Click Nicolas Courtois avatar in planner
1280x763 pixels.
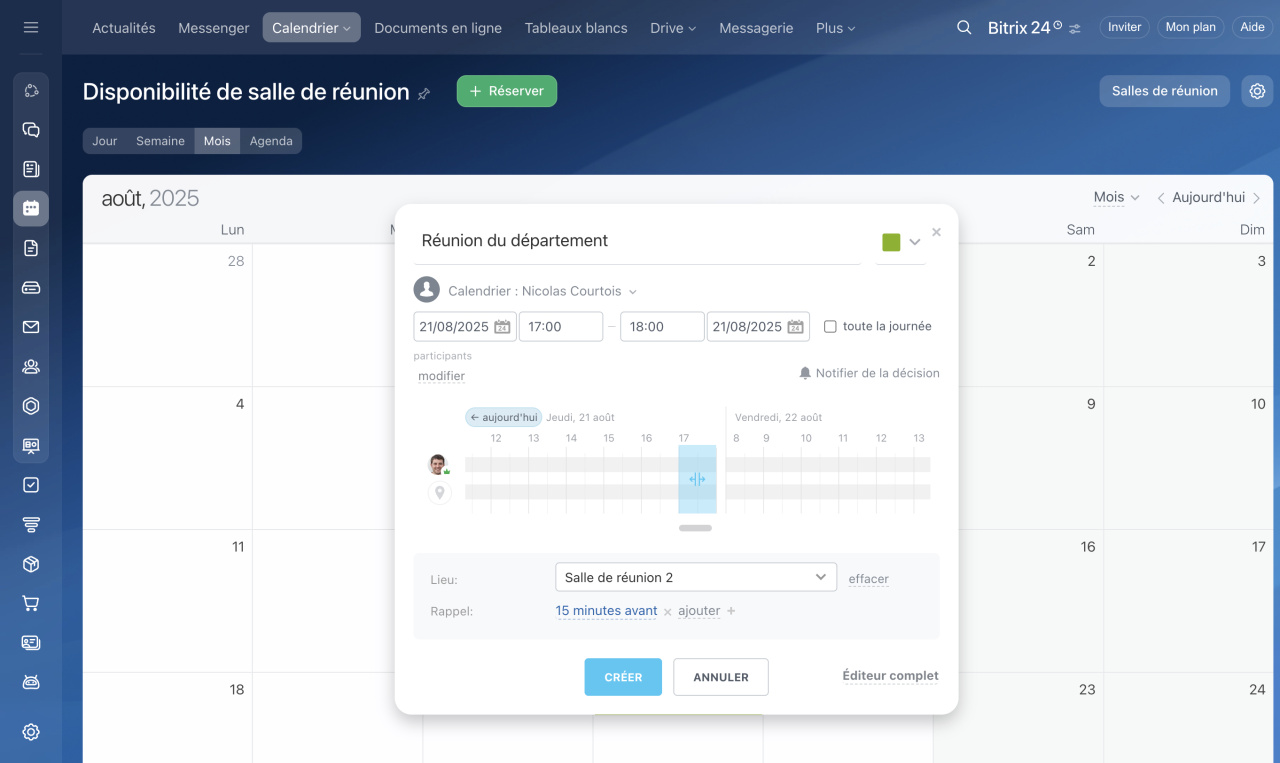pyautogui.click(x=438, y=464)
